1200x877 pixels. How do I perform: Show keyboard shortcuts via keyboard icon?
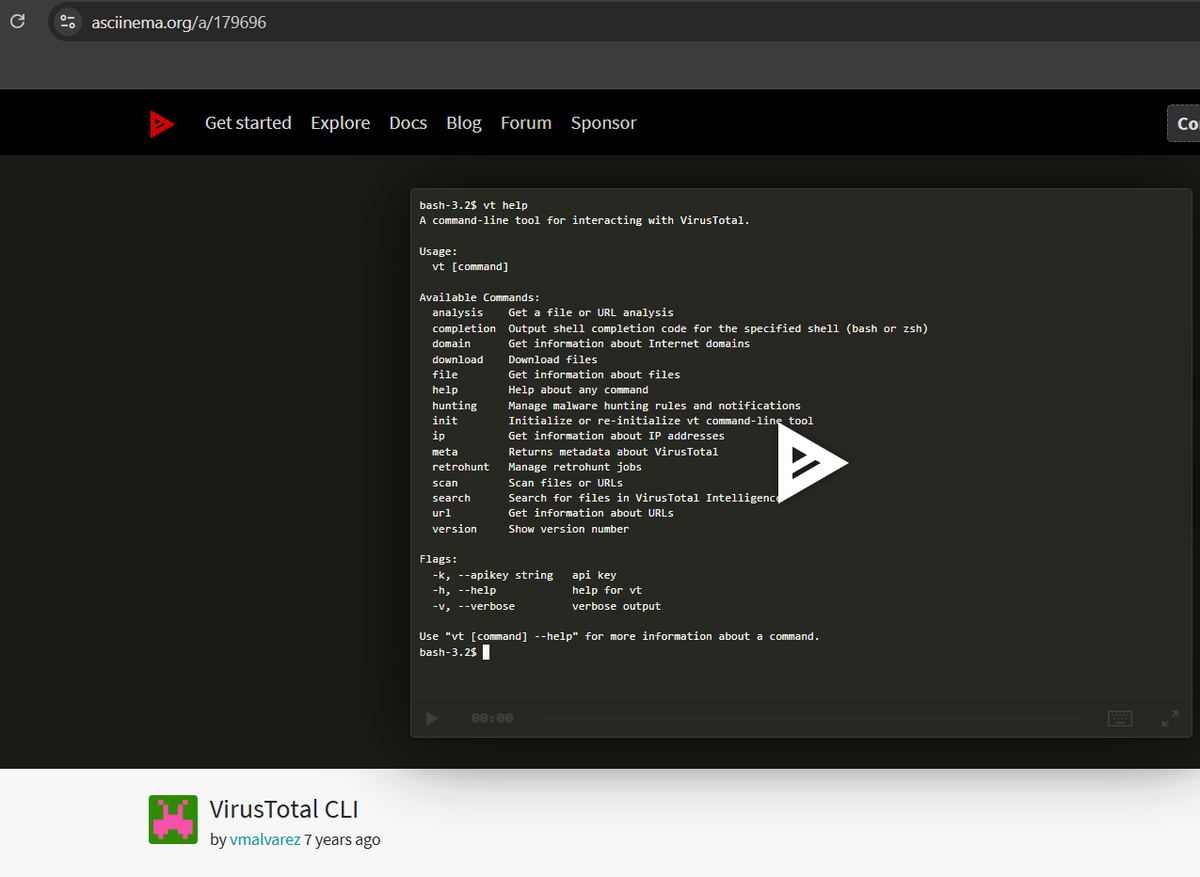click(x=1120, y=718)
